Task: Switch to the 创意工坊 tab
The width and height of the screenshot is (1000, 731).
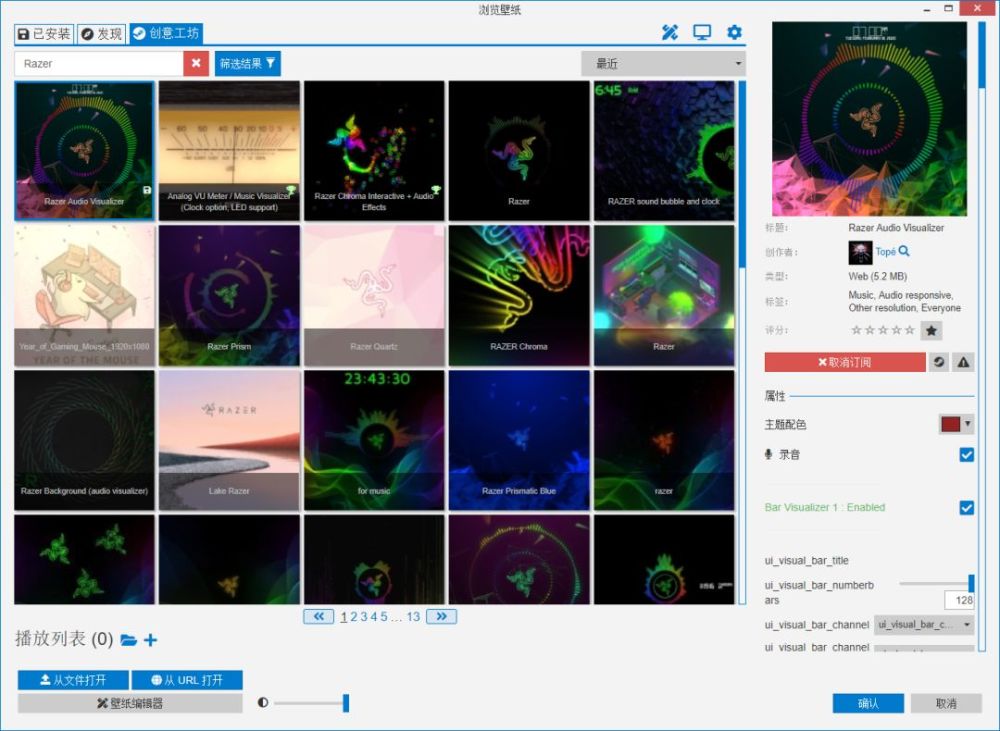Action: coord(167,34)
